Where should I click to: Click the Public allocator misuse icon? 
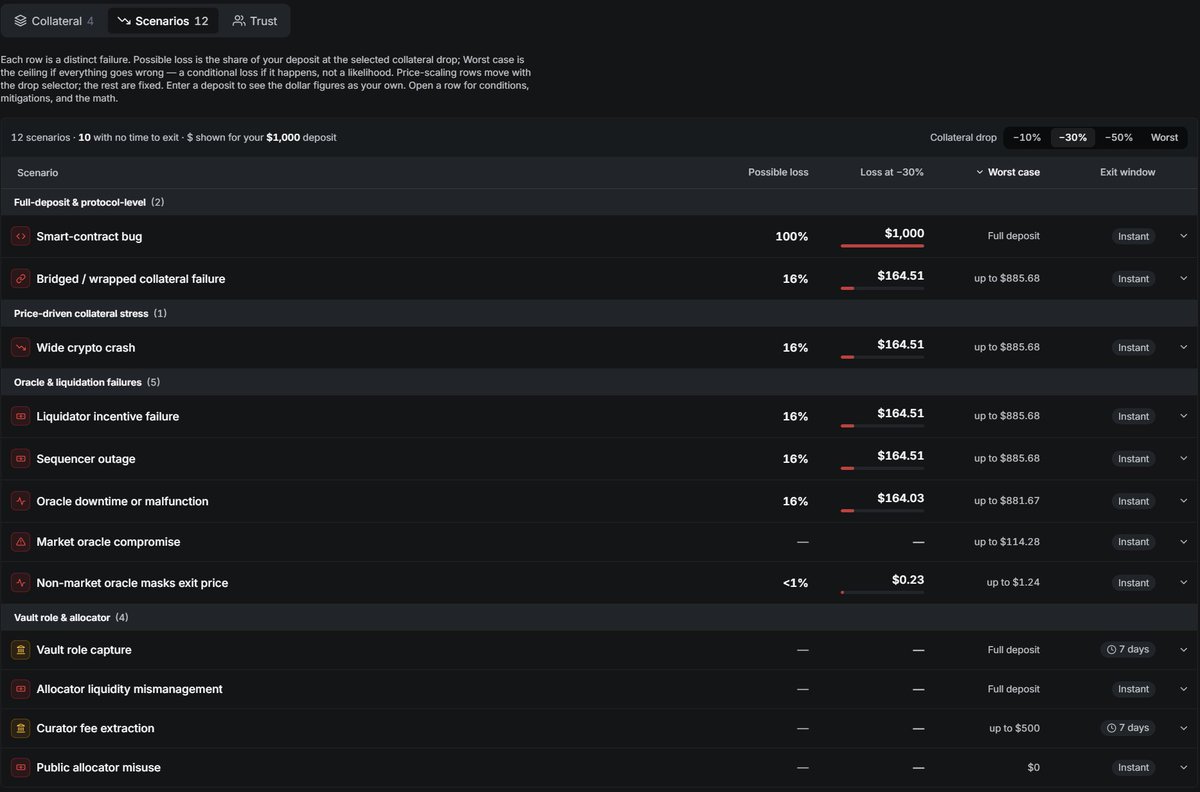coord(20,767)
